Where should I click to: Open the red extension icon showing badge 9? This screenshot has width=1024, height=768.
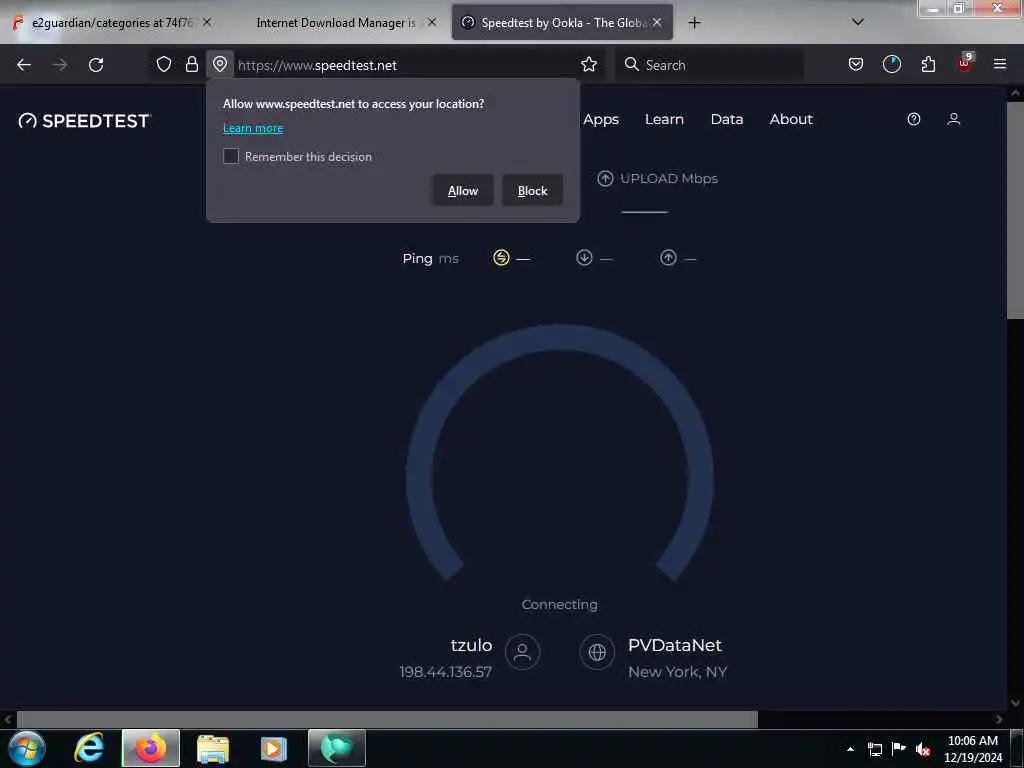[965, 63]
